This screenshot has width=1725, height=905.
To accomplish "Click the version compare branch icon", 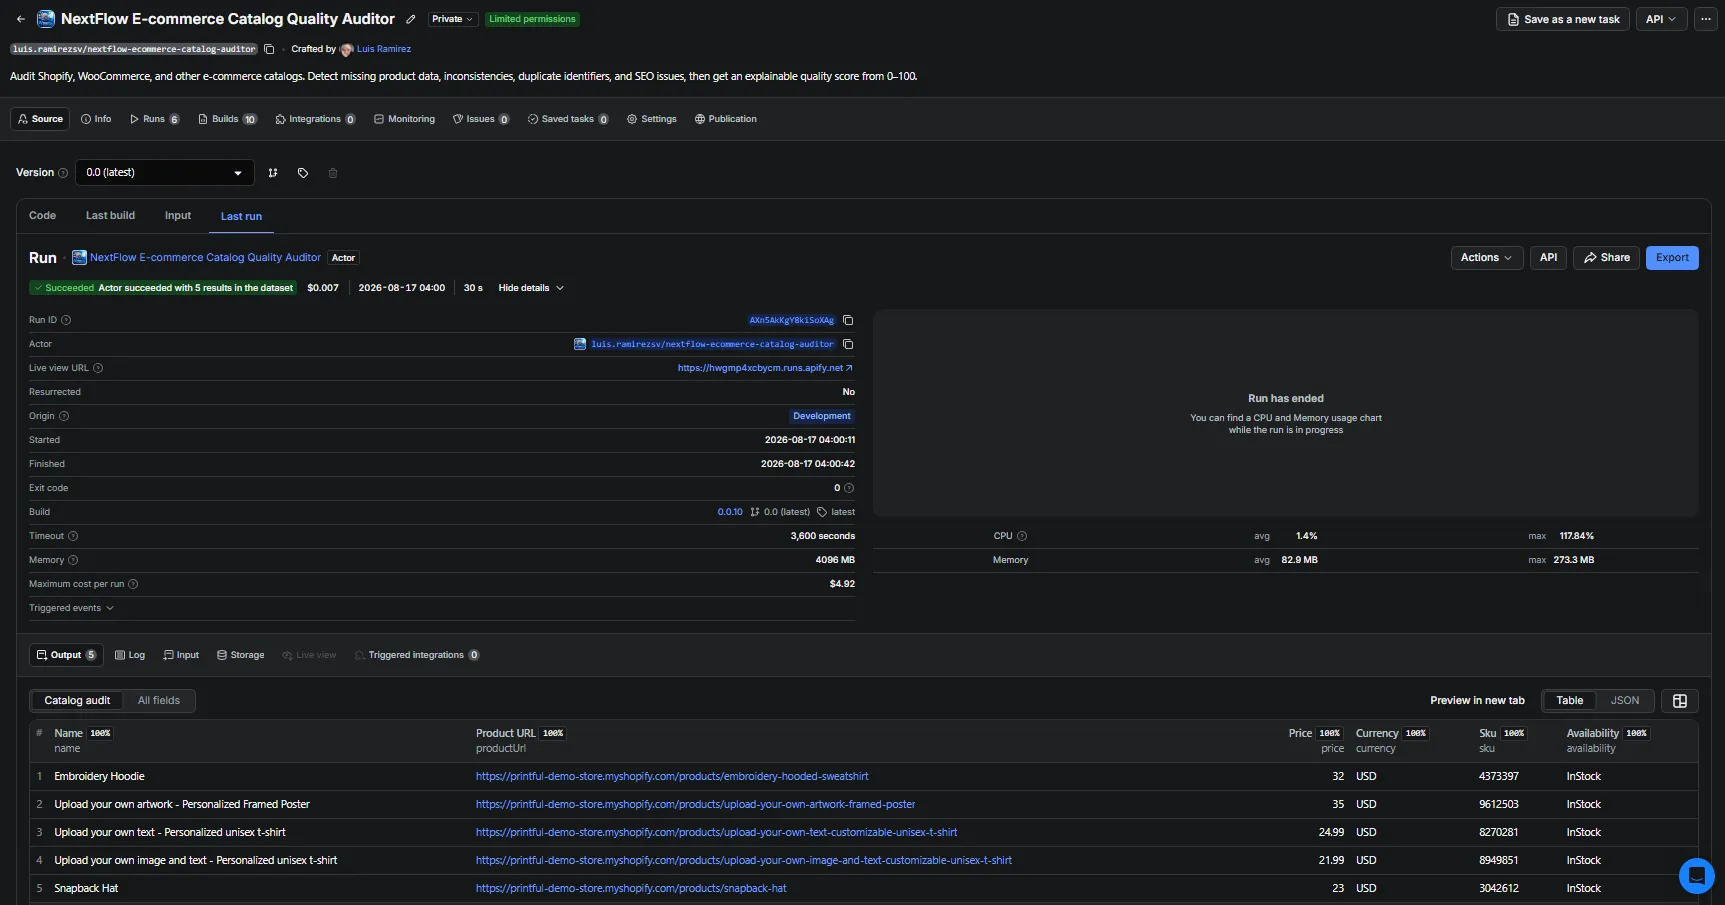I will (x=273, y=173).
